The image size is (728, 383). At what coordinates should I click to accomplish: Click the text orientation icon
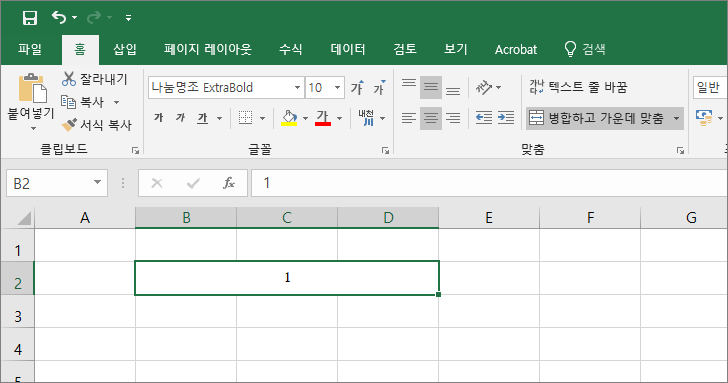[x=484, y=87]
